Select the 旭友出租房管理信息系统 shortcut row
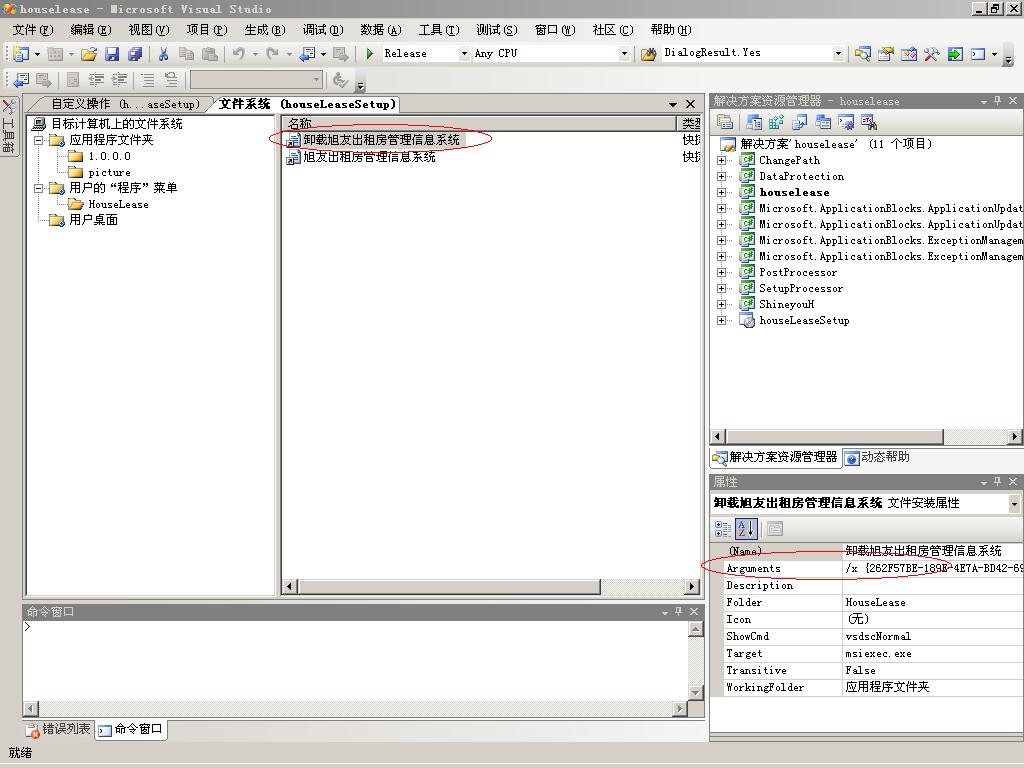Screen dimensions: 1024x768 point(369,157)
